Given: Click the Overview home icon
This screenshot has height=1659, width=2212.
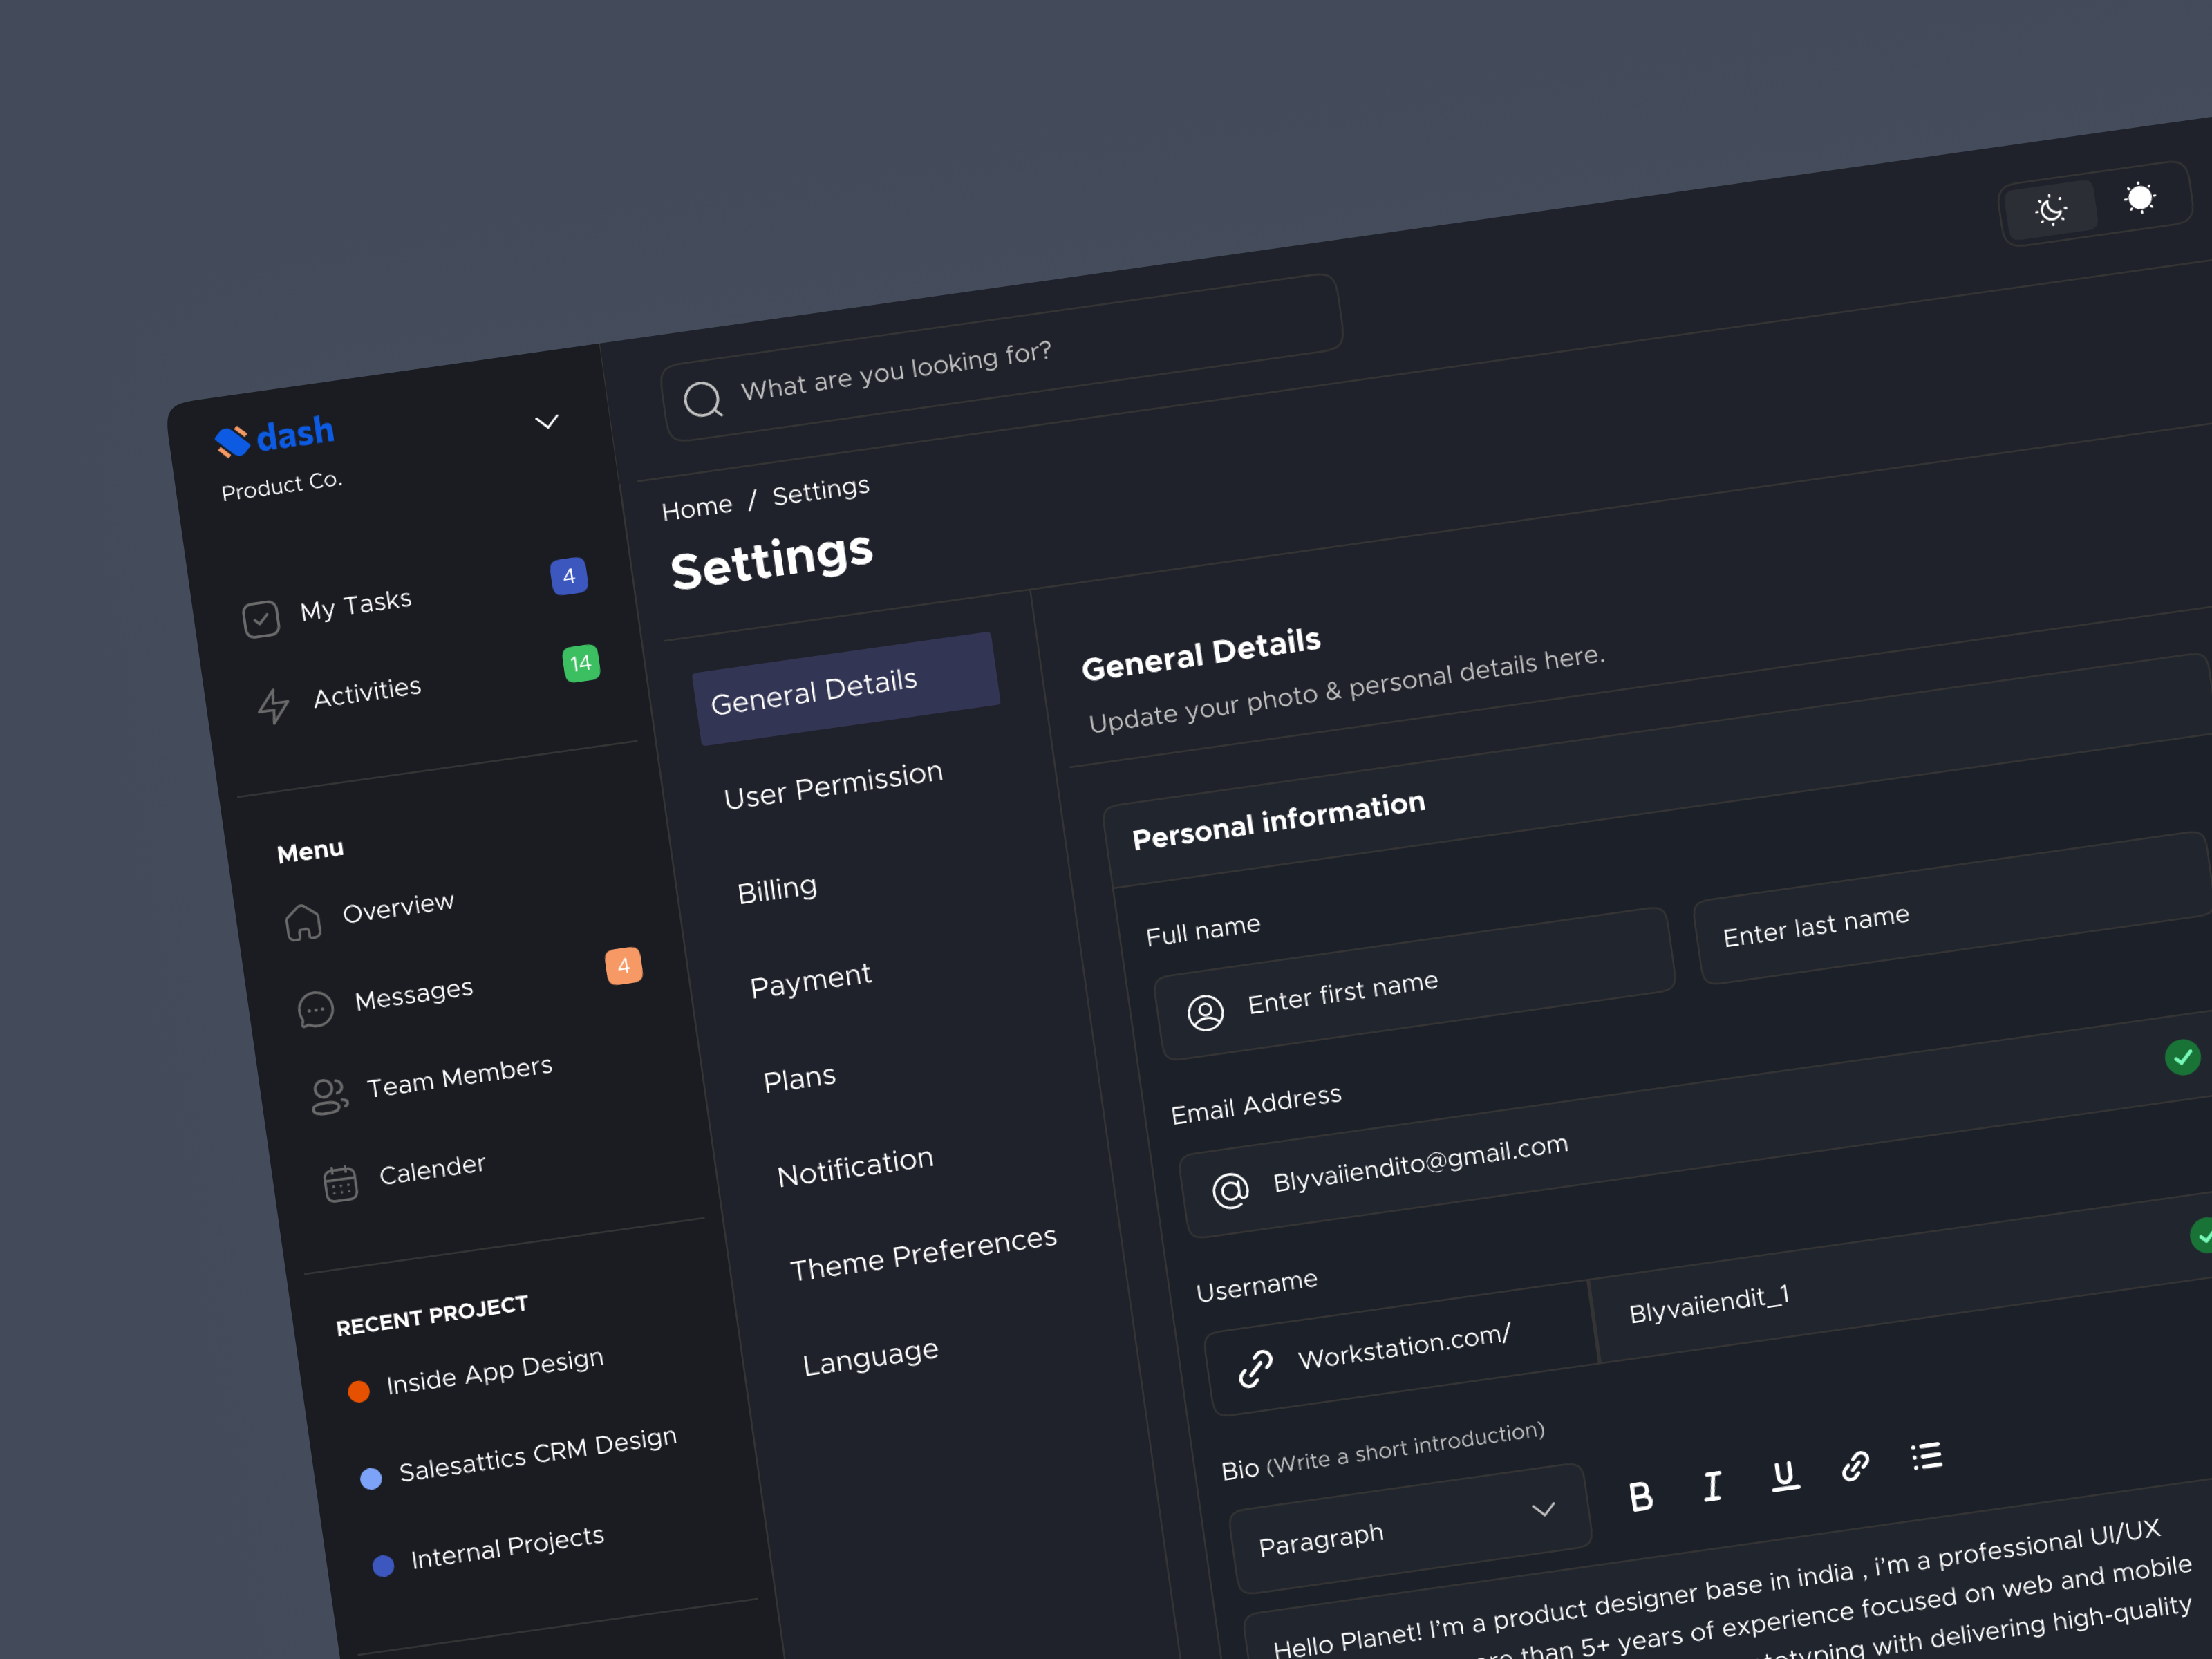Looking at the screenshot, I should tap(303, 923).
